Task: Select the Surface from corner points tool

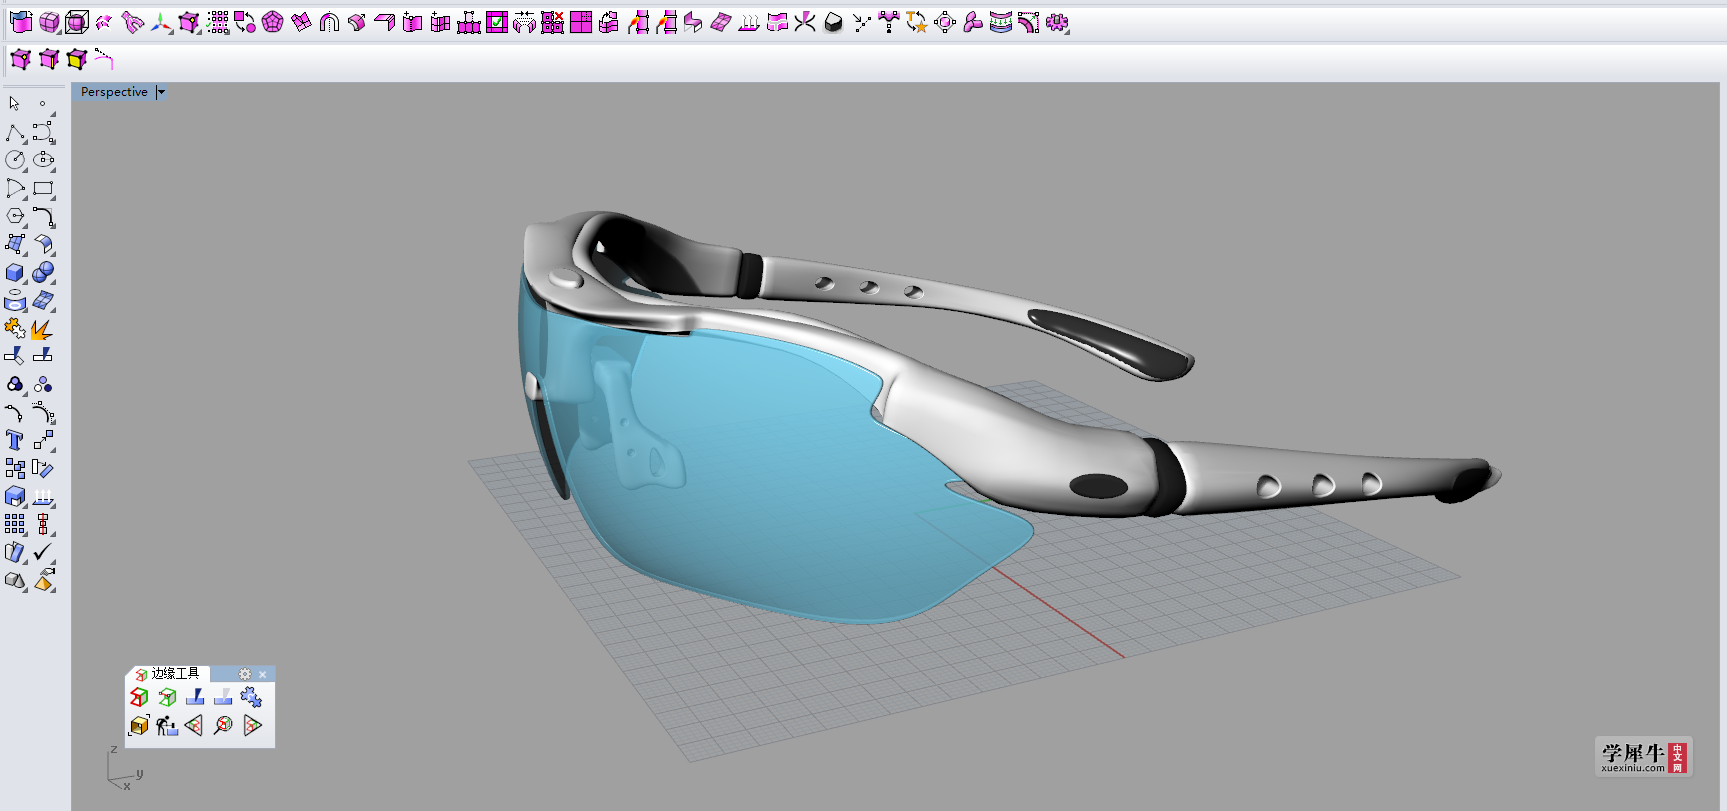Action: [15, 244]
